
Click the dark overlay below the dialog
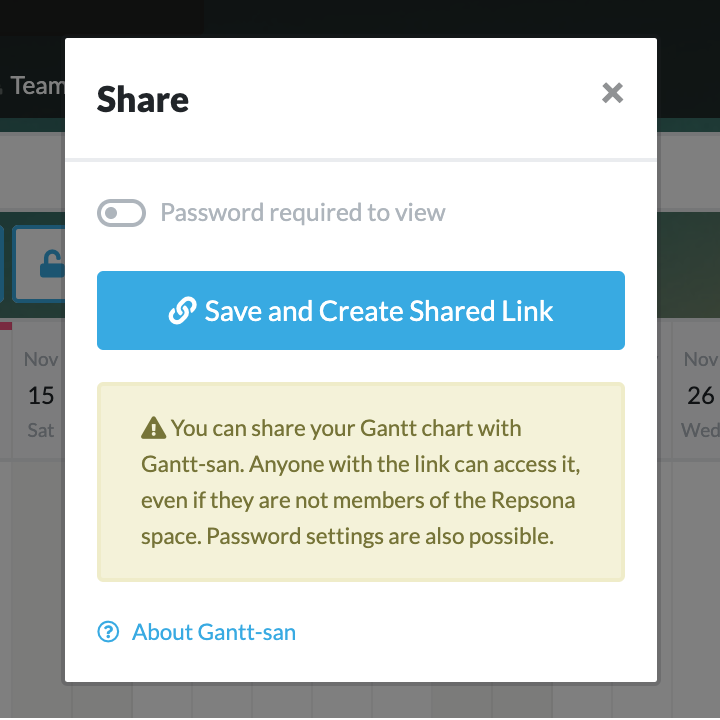pyautogui.click(x=360, y=702)
